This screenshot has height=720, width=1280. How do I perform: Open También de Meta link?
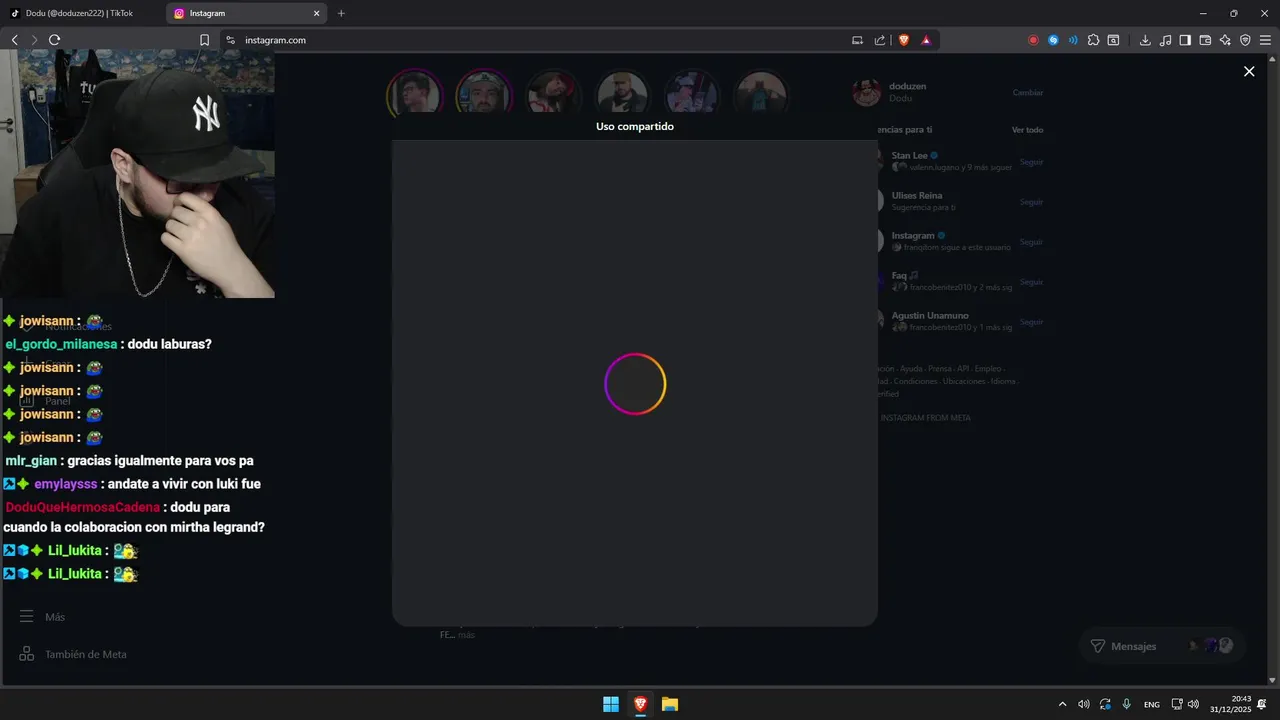[x=73, y=654]
